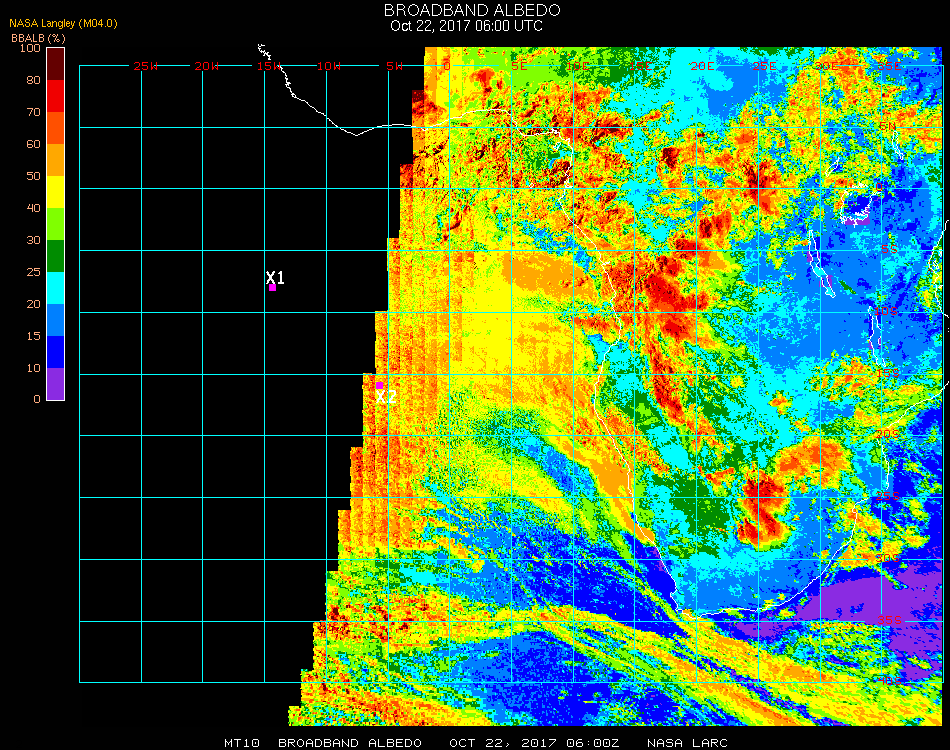
Task: Click the BBALB (%) legend heading
Action: 38,38
